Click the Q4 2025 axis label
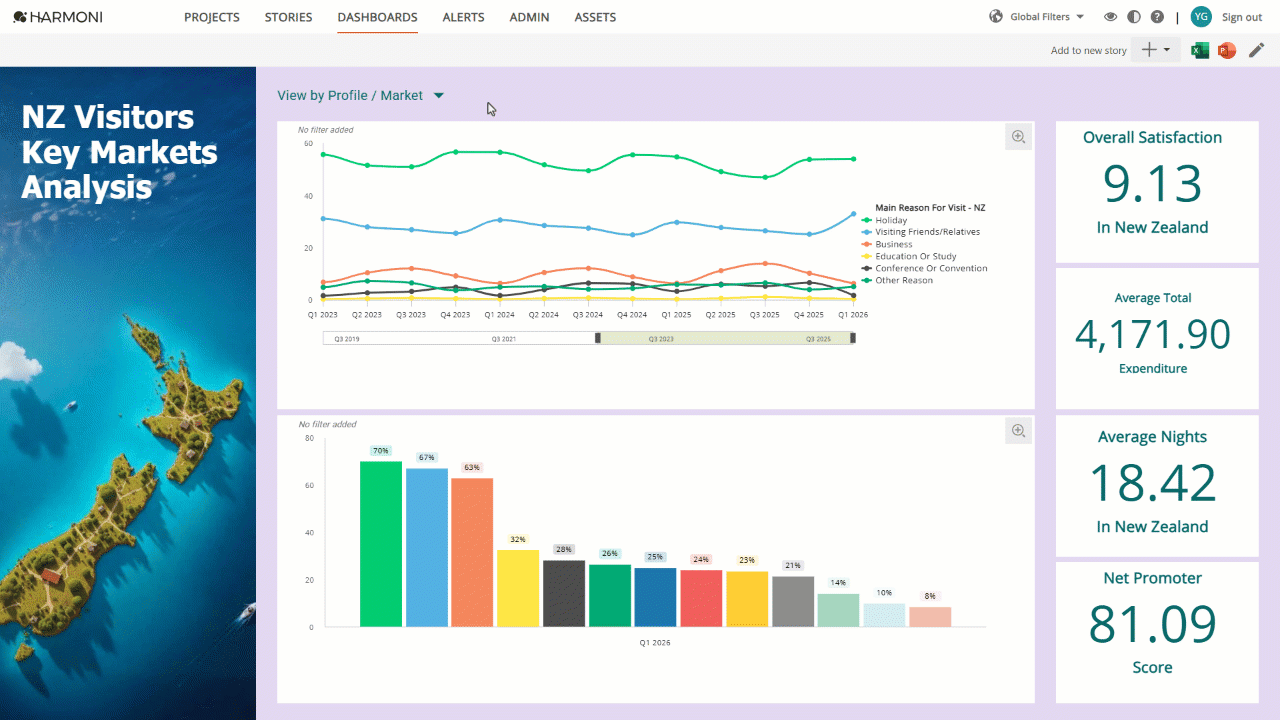The height and width of the screenshot is (720, 1280). pos(809,314)
